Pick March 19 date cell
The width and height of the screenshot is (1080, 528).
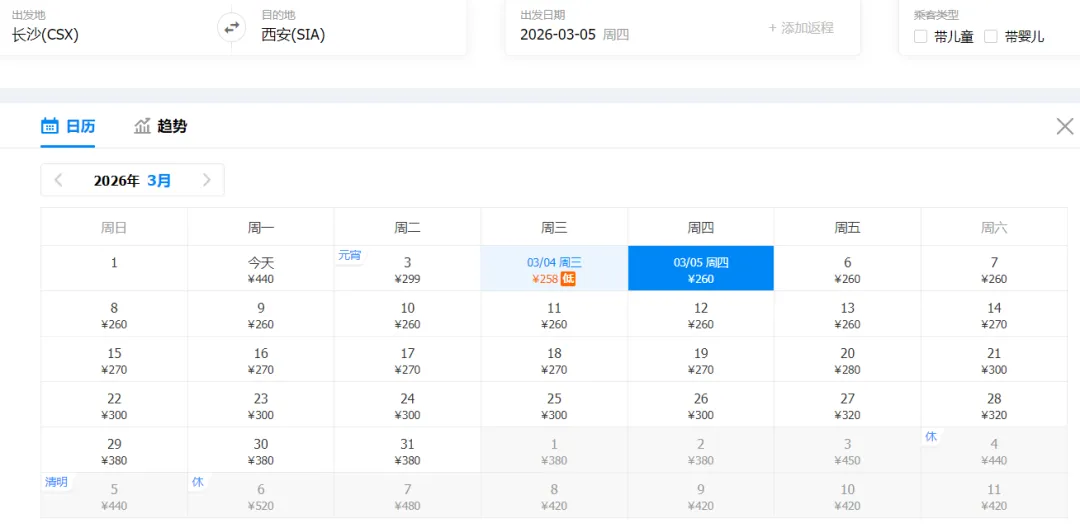tap(701, 359)
